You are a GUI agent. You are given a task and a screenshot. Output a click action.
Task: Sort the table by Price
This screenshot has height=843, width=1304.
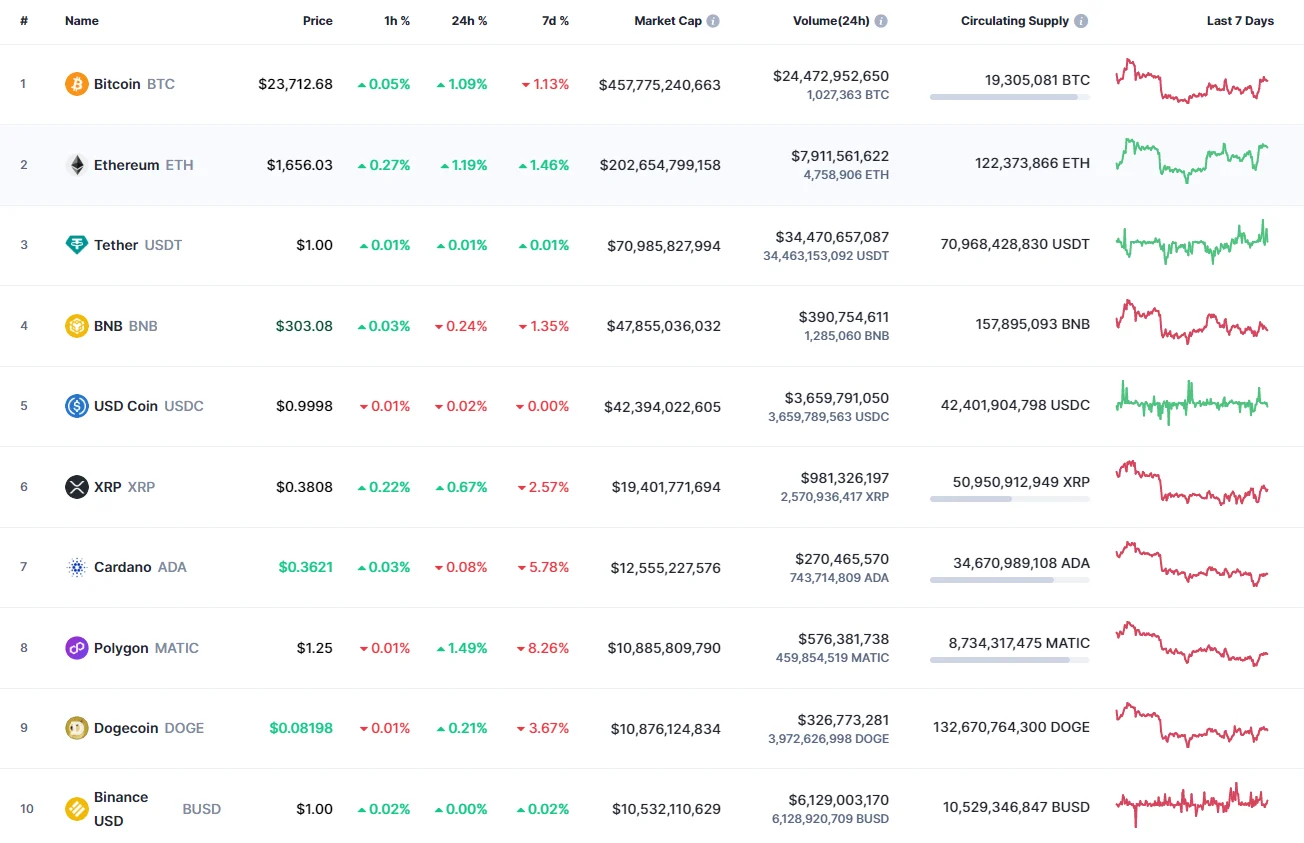coord(317,20)
